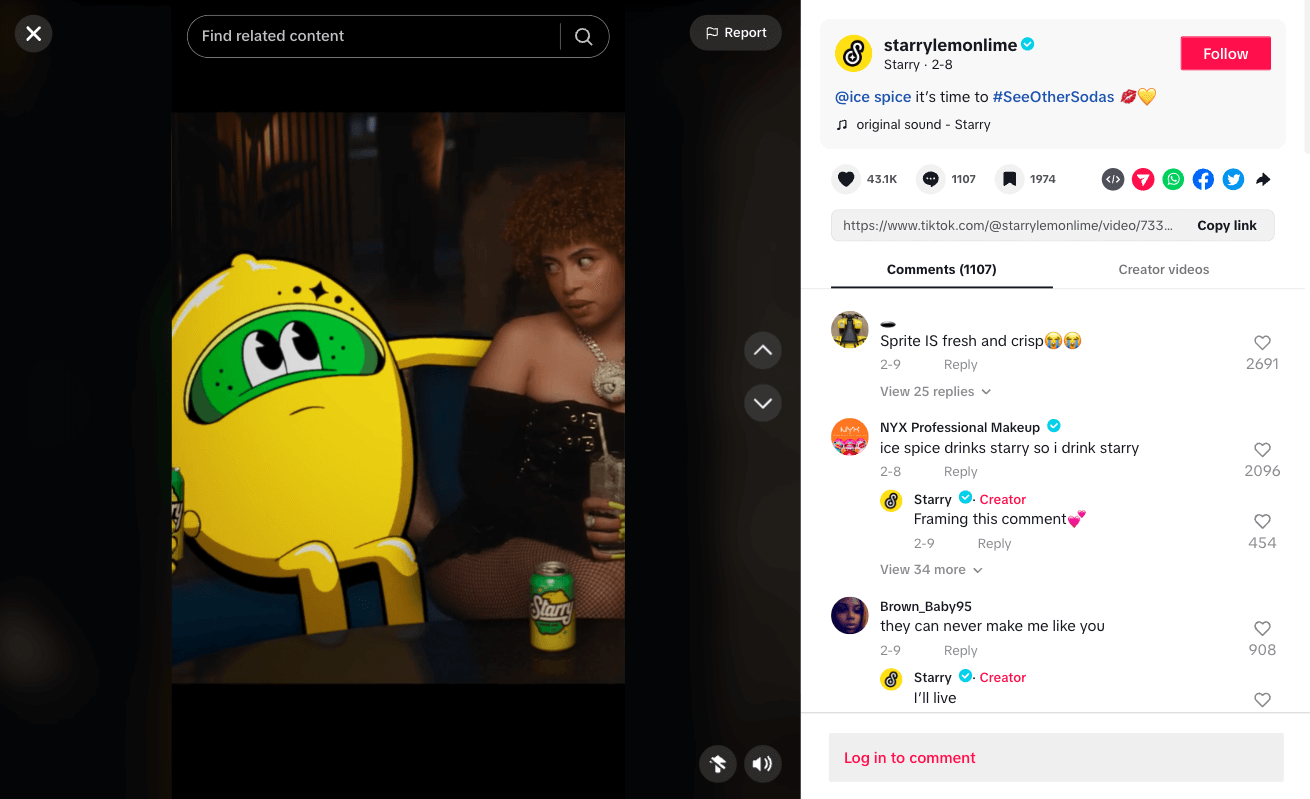Open avatar of Sprite comment author
1310x799 pixels.
[x=849, y=330]
